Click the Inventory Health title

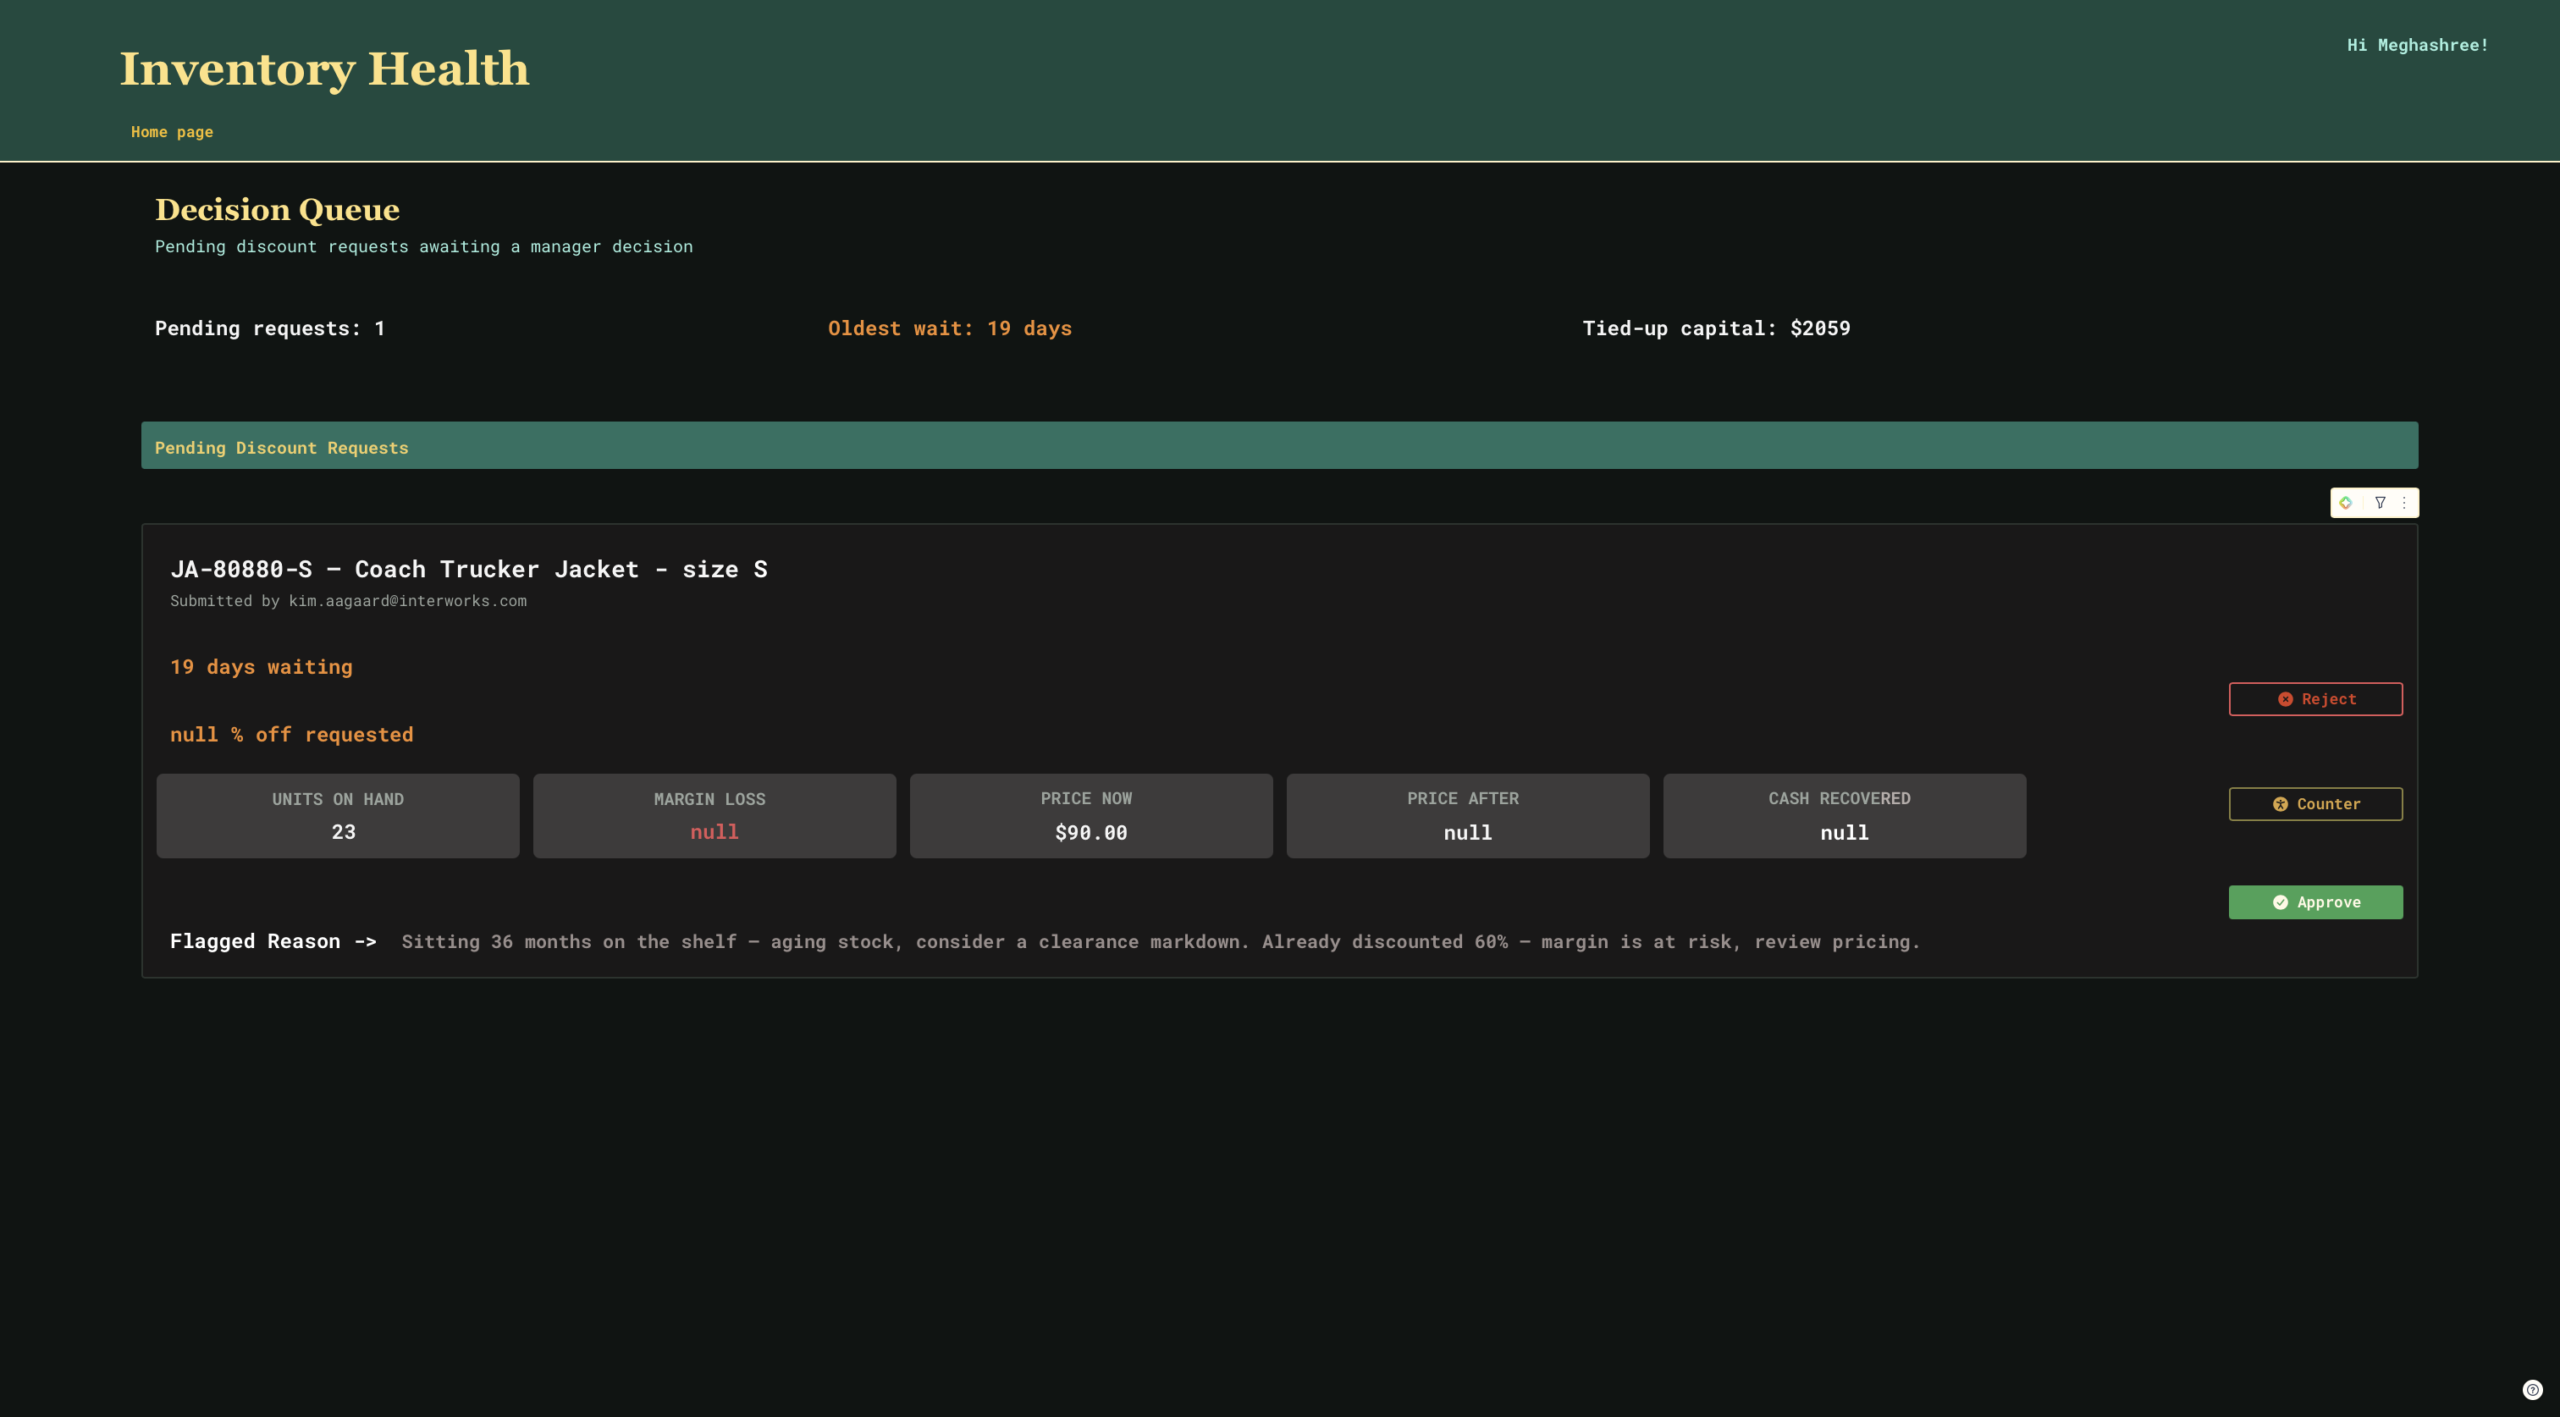324,69
